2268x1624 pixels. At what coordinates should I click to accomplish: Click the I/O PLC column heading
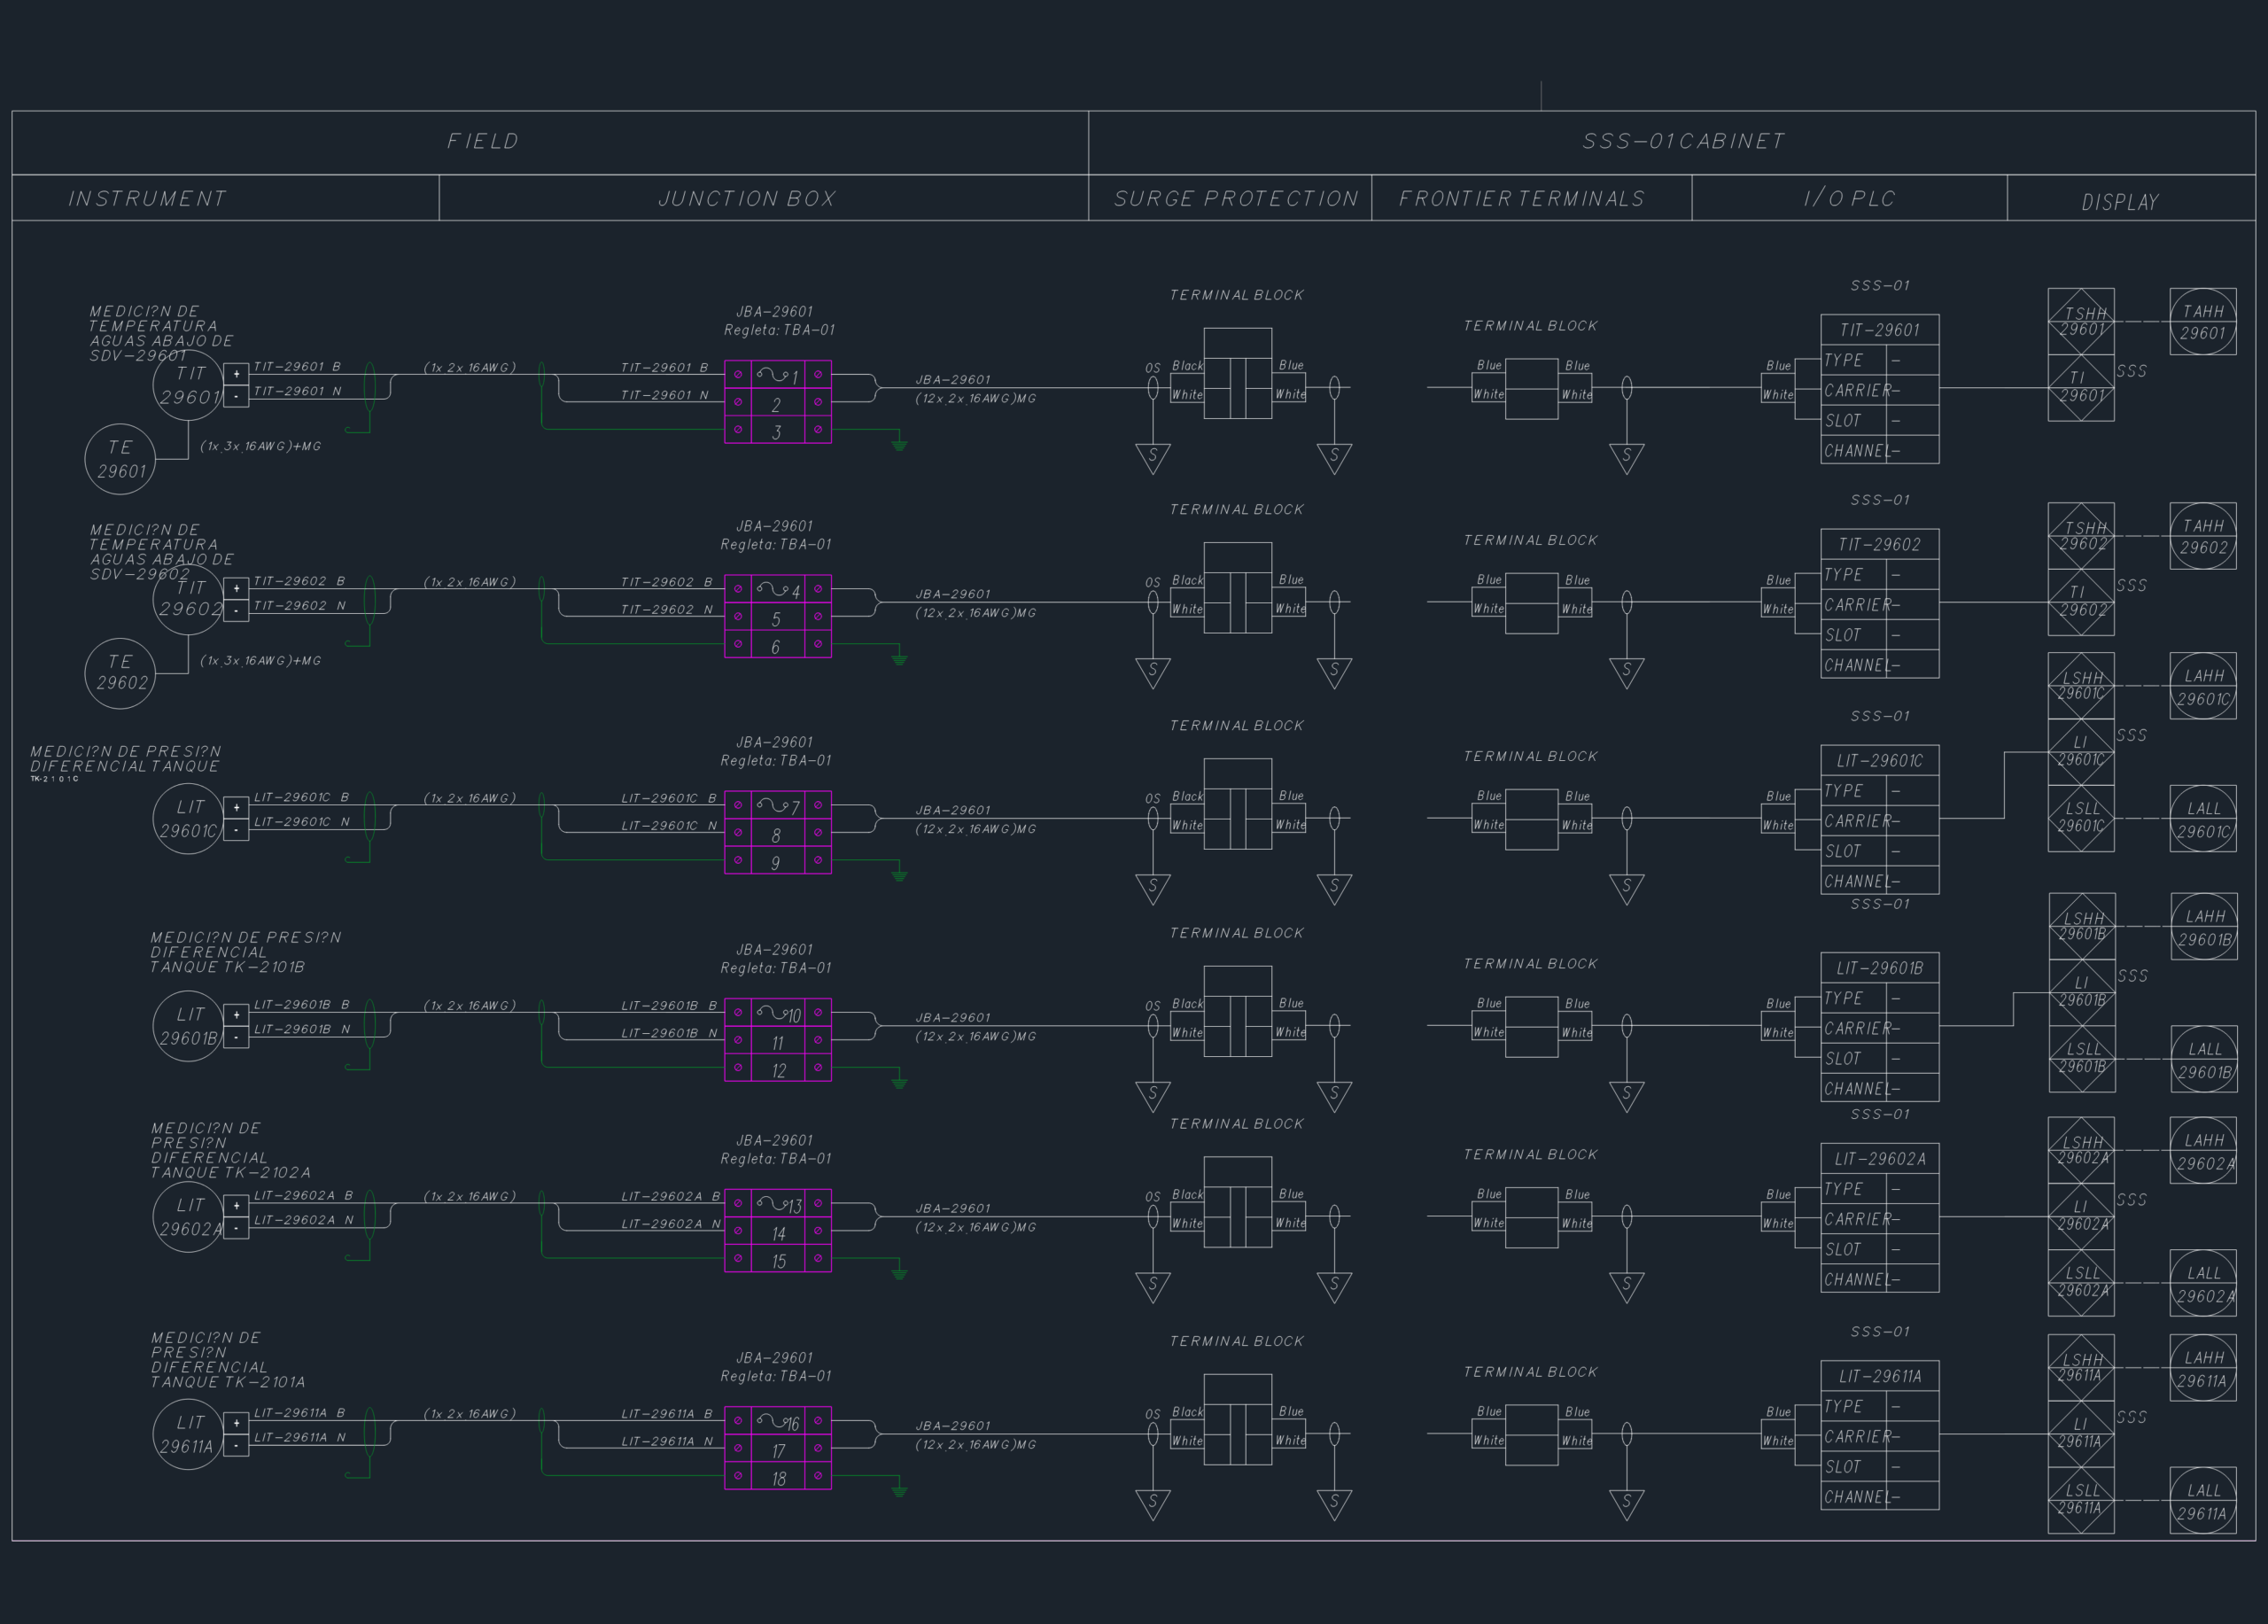pos(1850,199)
